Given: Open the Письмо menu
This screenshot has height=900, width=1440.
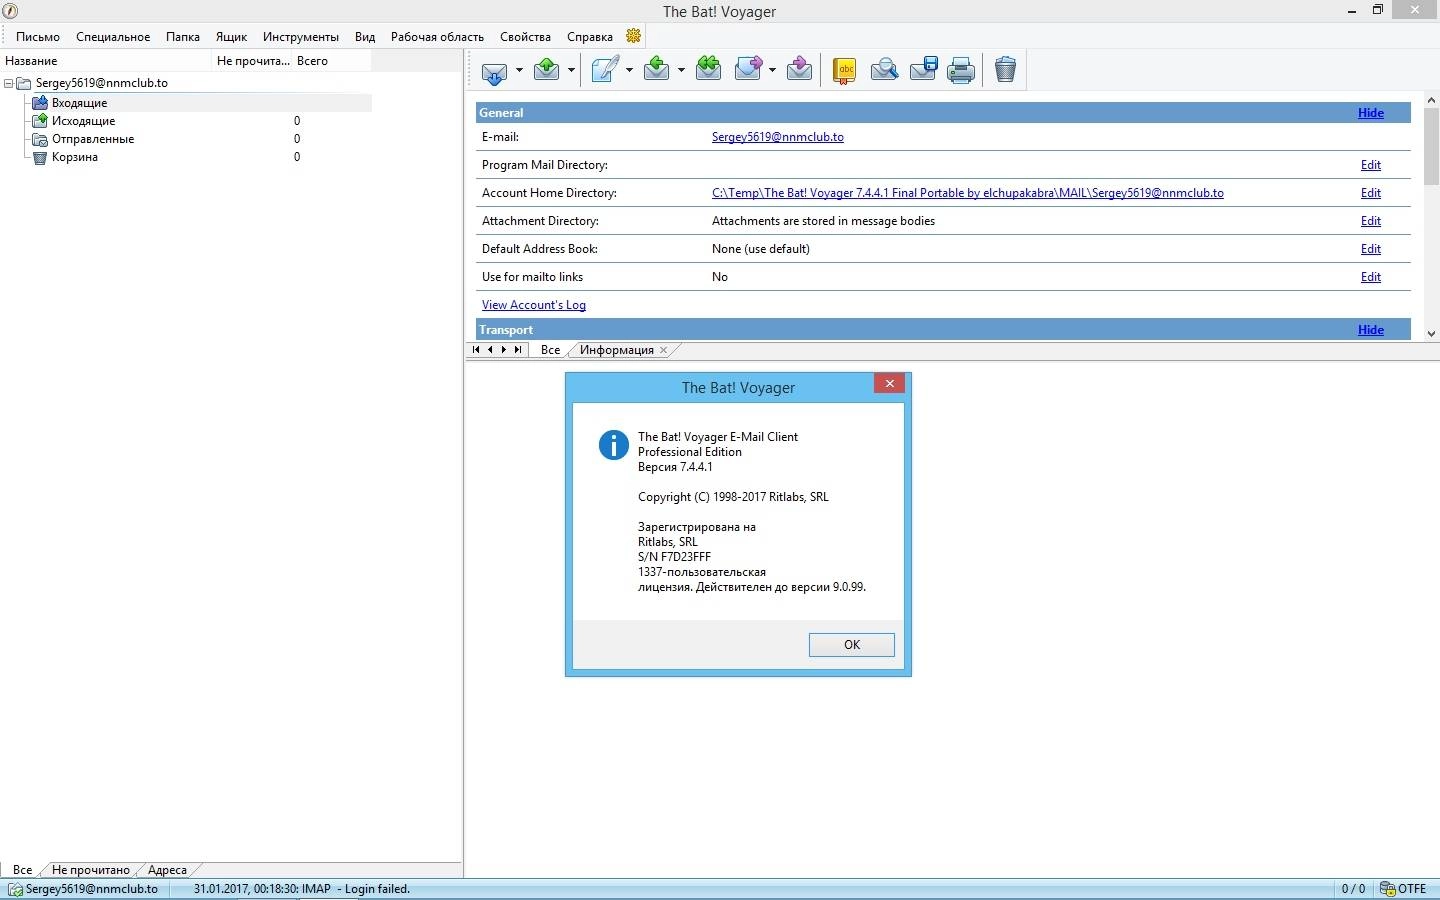Looking at the screenshot, I should tap(38, 37).
